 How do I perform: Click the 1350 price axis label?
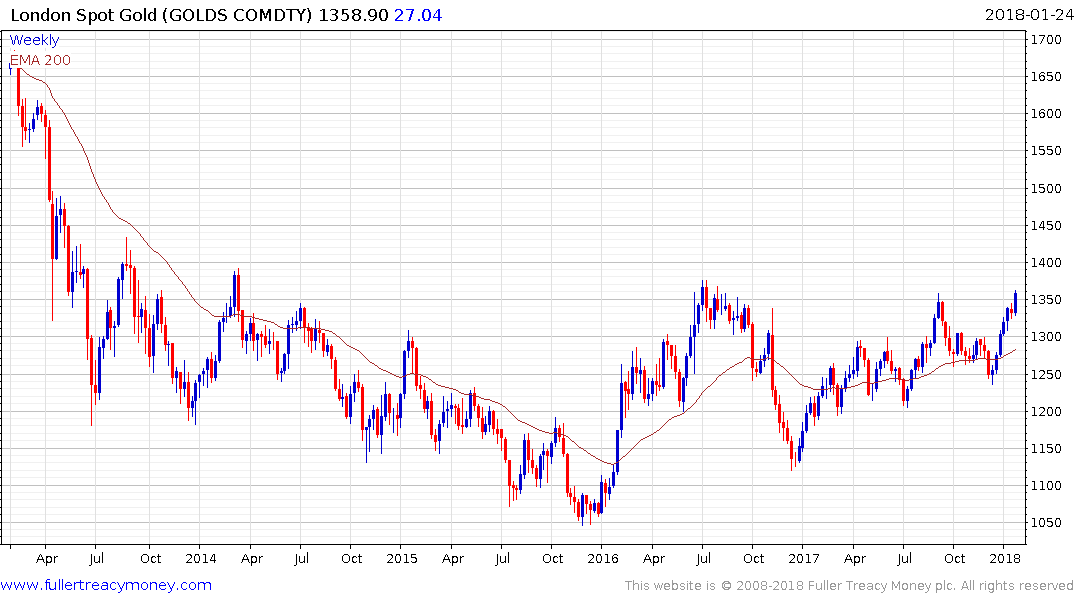coord(1046,300)
